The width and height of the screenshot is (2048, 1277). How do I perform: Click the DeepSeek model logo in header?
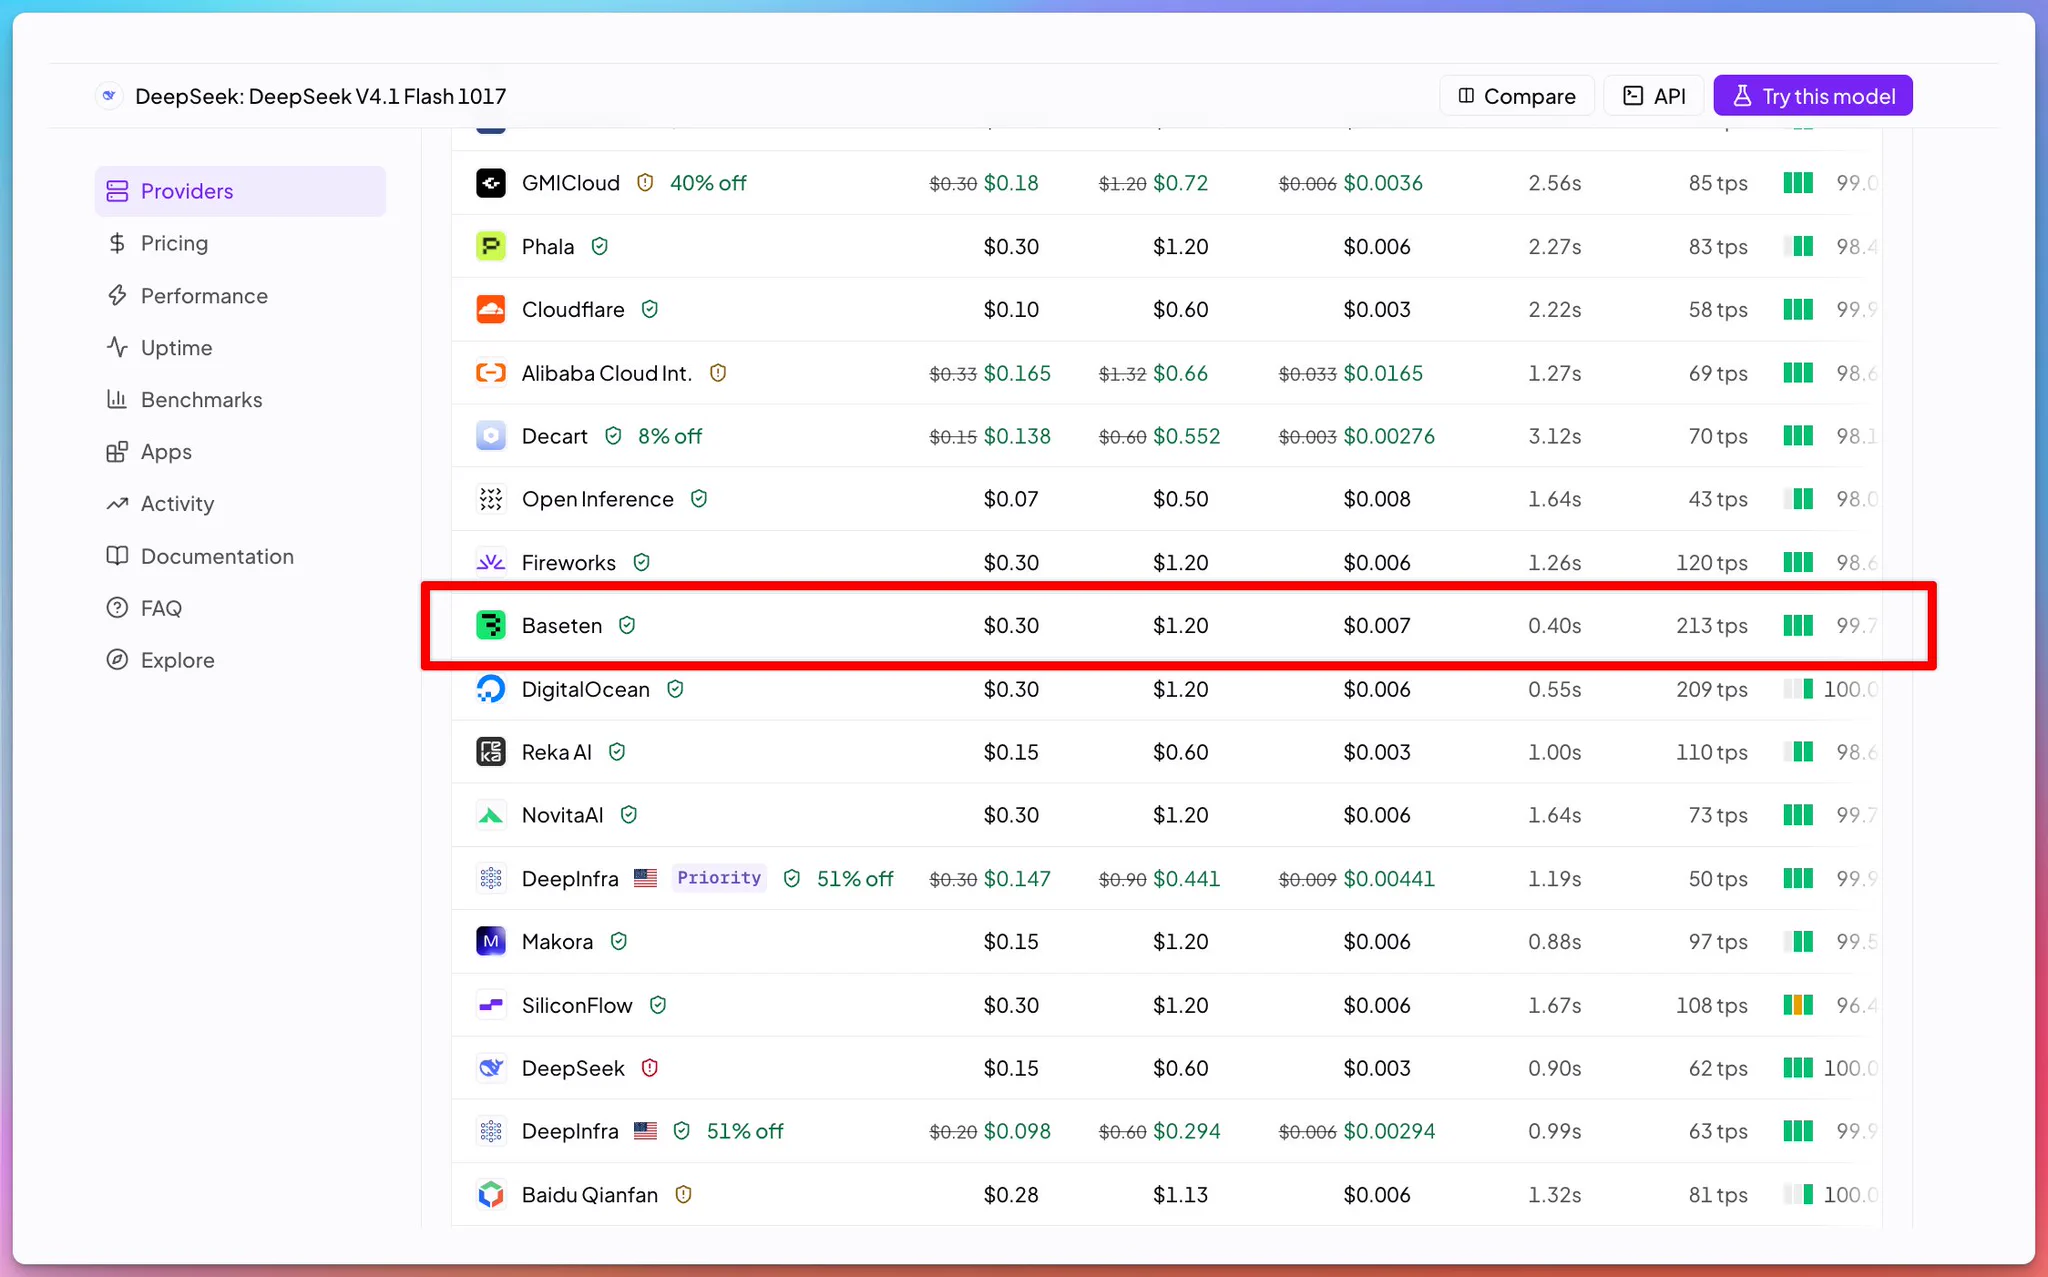click(x=109, y=96)
